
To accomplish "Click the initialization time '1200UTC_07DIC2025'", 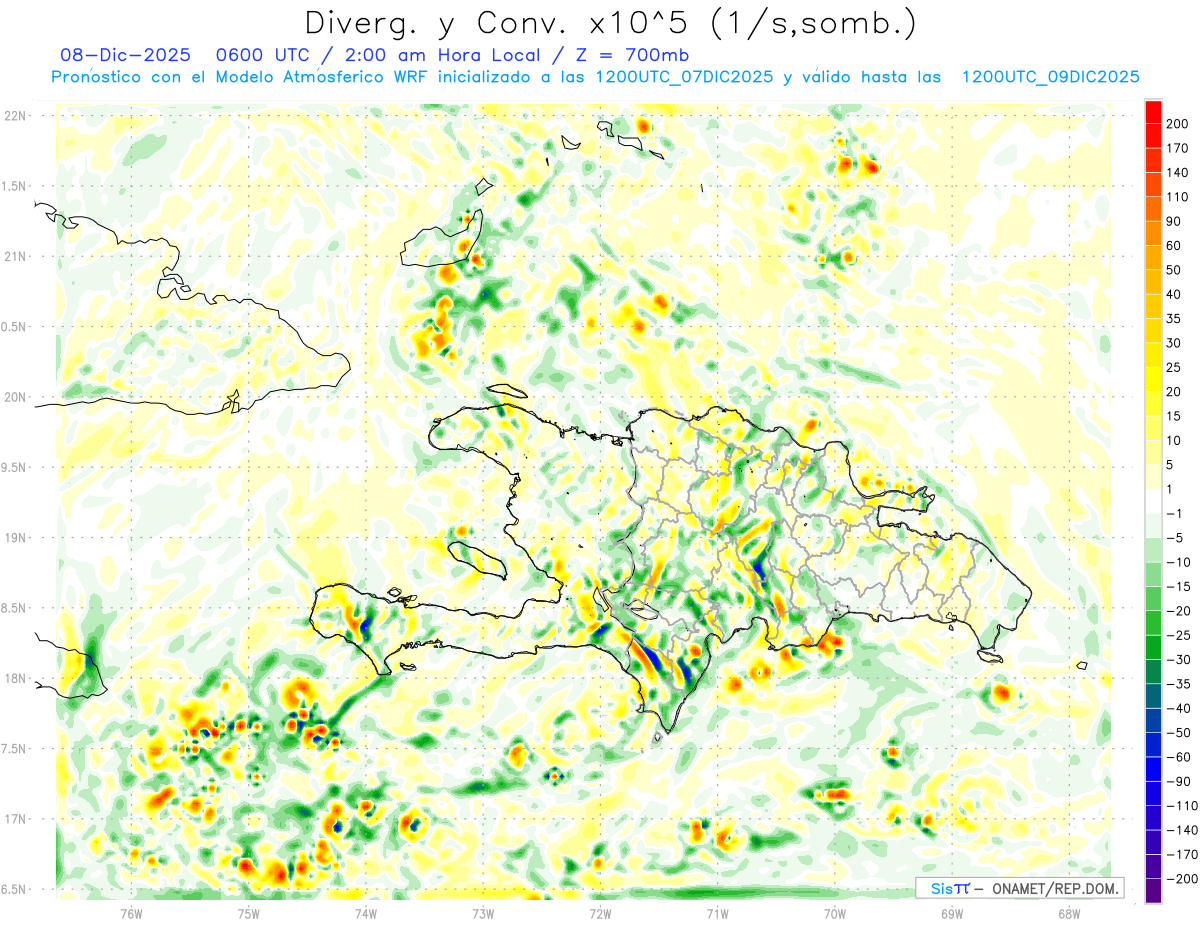I will 684,77.
